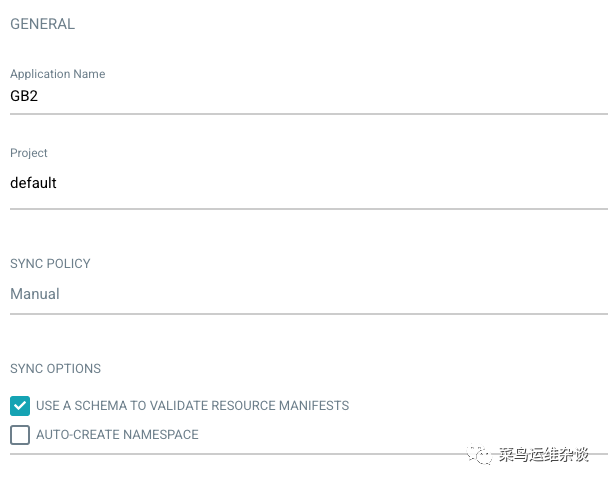Uncheck the schema validation checkbox
The width and height of the screenshot is (608, 482).
point(20,406)
